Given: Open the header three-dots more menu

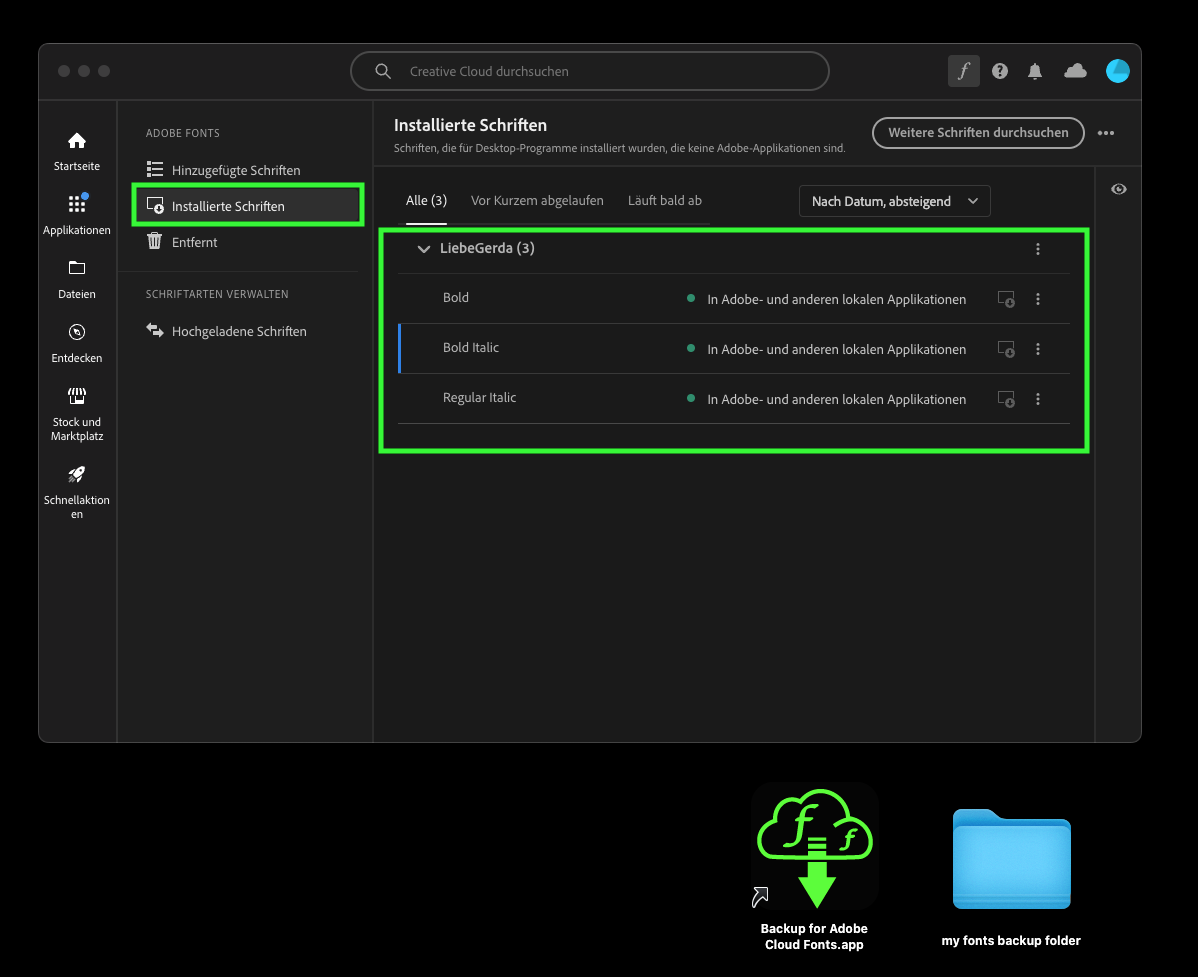Looking at the screenshot, I should point(1106,133).
